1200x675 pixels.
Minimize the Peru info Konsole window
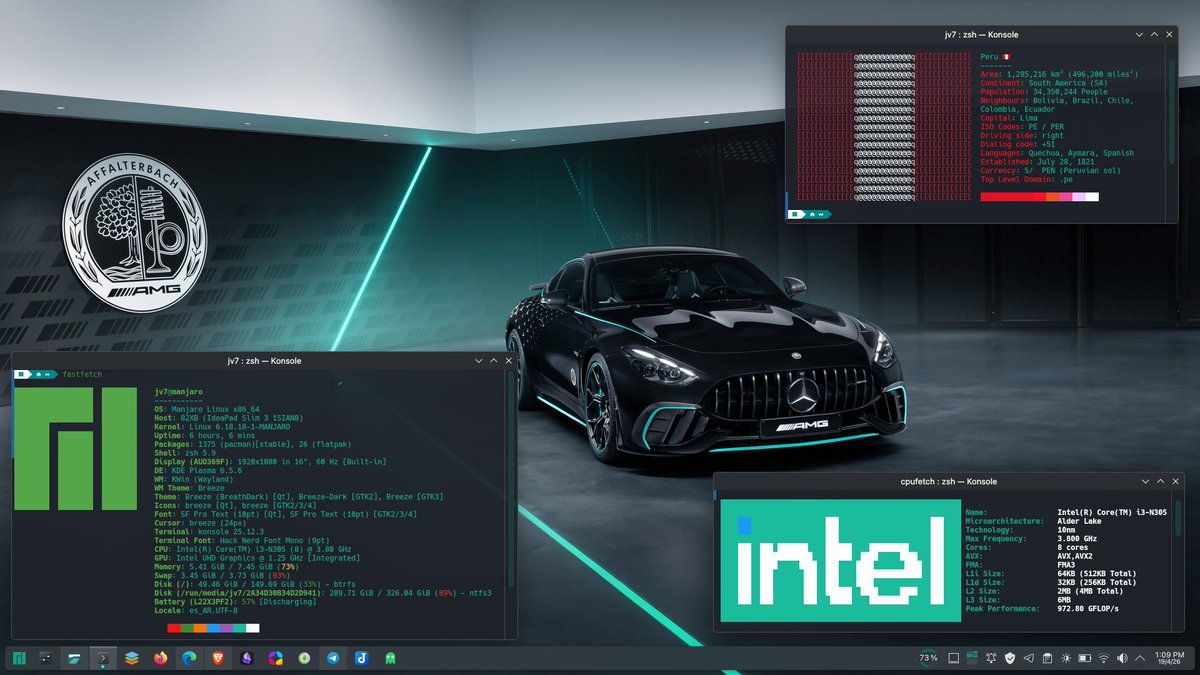point(1139,33)
